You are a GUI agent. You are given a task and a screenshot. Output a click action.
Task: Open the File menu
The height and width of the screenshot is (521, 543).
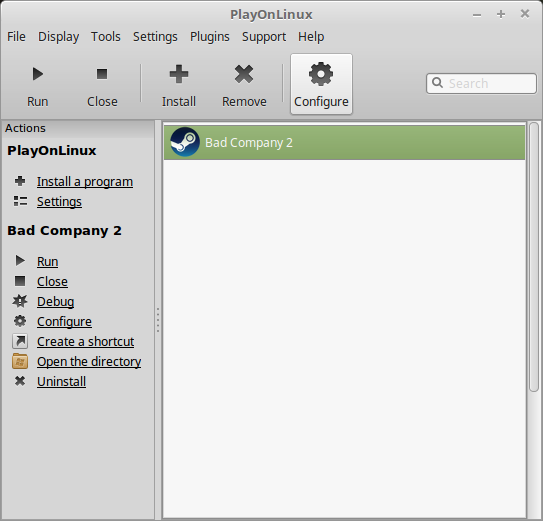16,36
